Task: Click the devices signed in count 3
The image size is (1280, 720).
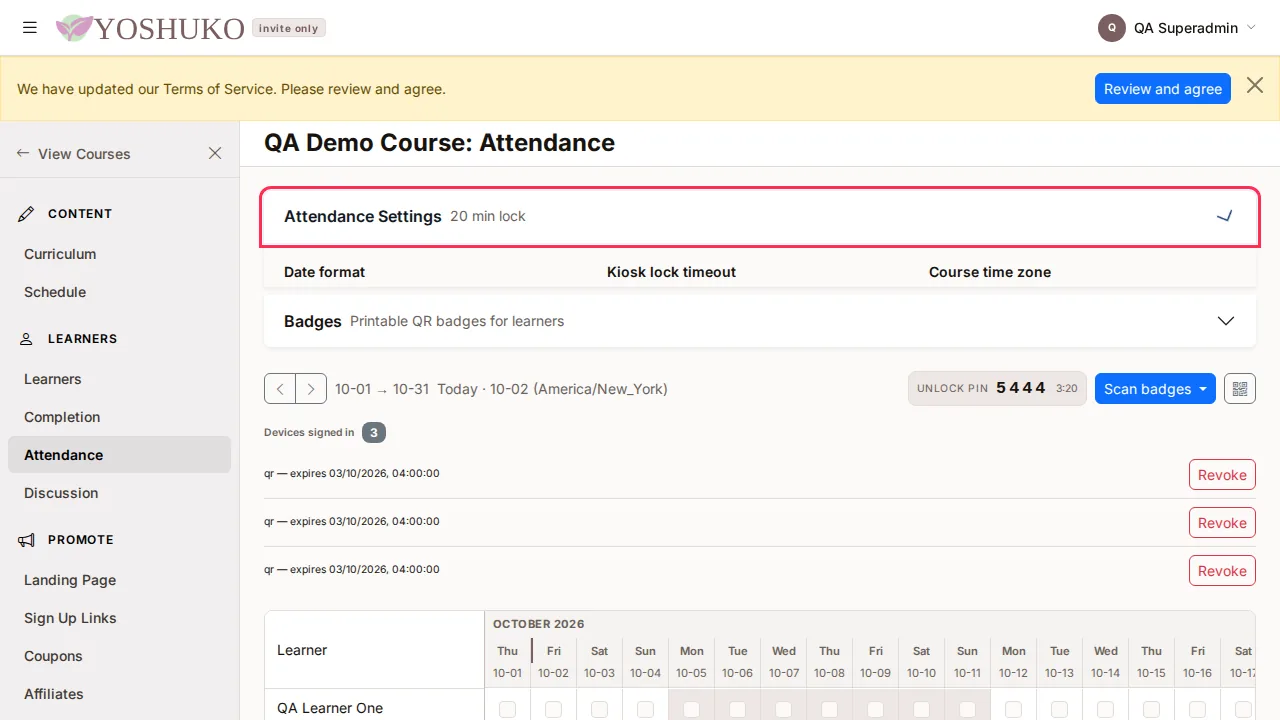Action: 374,433
